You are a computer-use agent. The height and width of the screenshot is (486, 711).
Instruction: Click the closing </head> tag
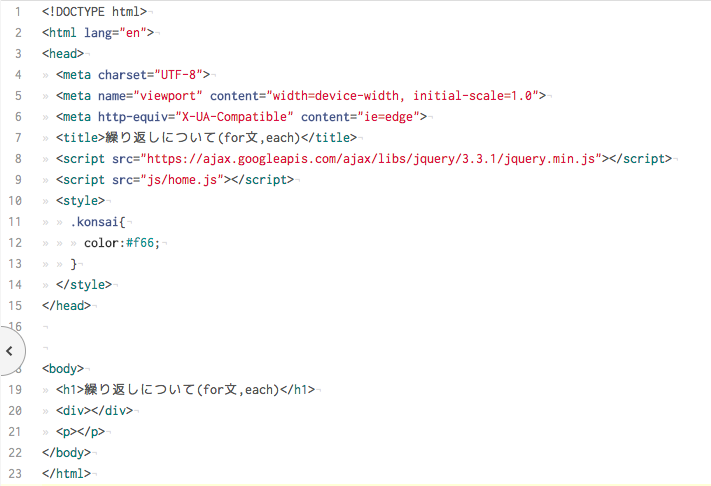66,306
